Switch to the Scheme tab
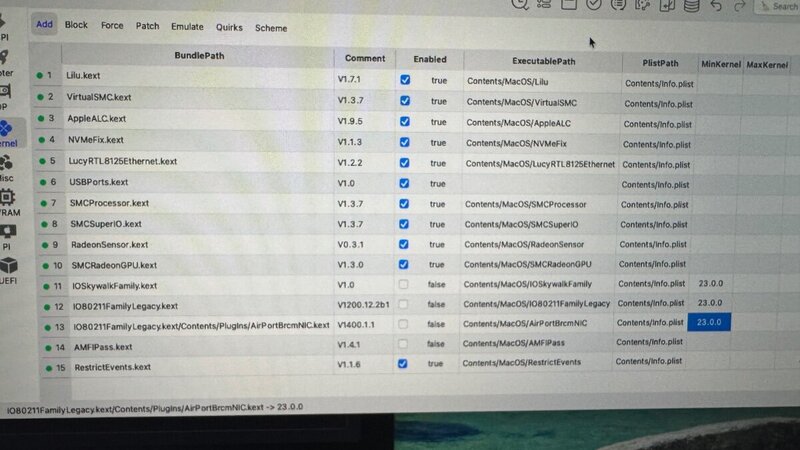The height and width of the screenshot is (450, 800). (x=271, y=28)
